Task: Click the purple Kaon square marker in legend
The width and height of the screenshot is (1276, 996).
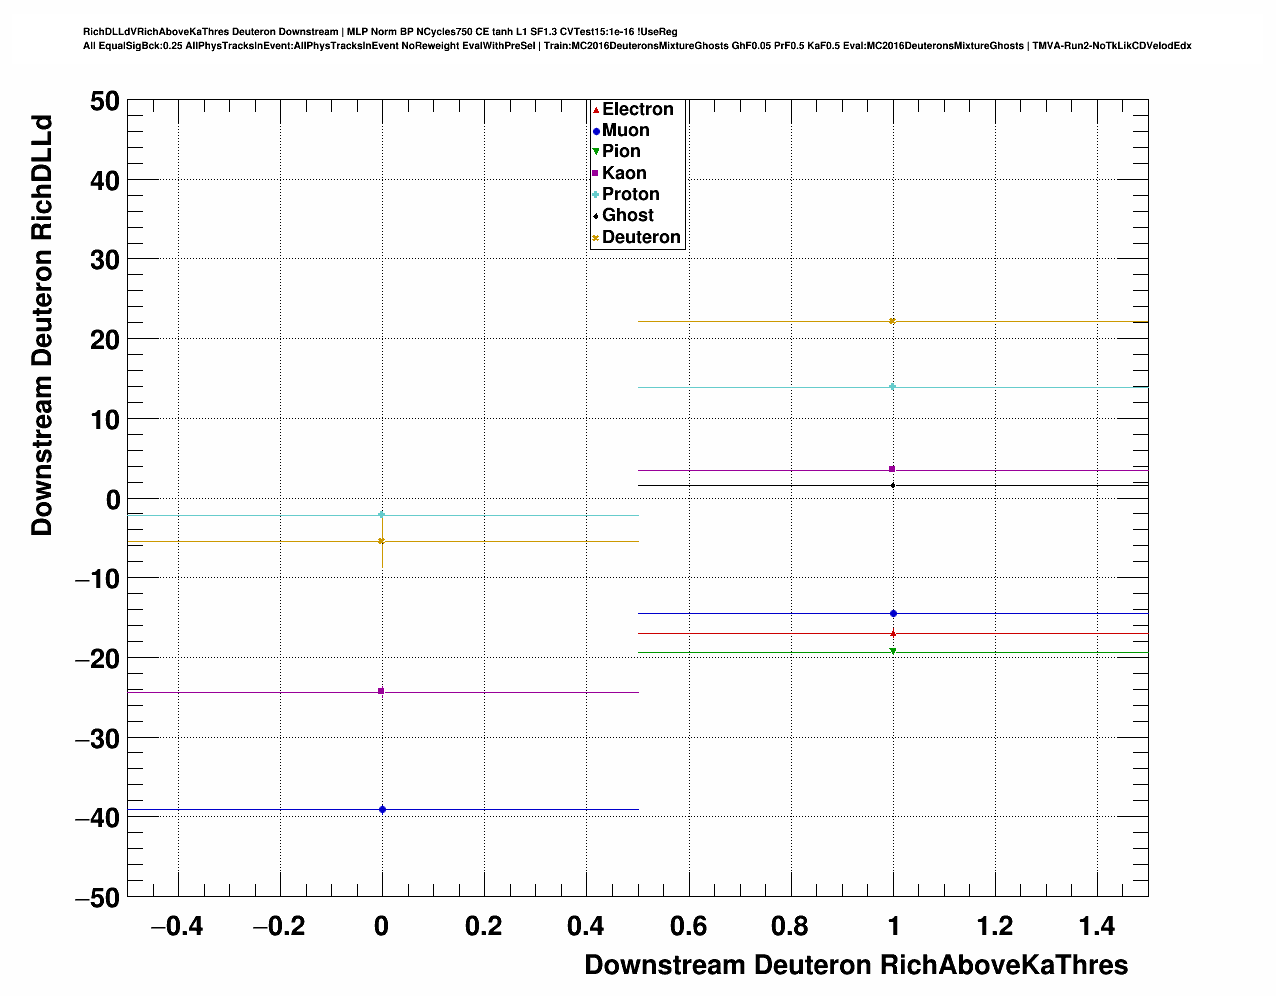Action: click(x=596, y=174)
